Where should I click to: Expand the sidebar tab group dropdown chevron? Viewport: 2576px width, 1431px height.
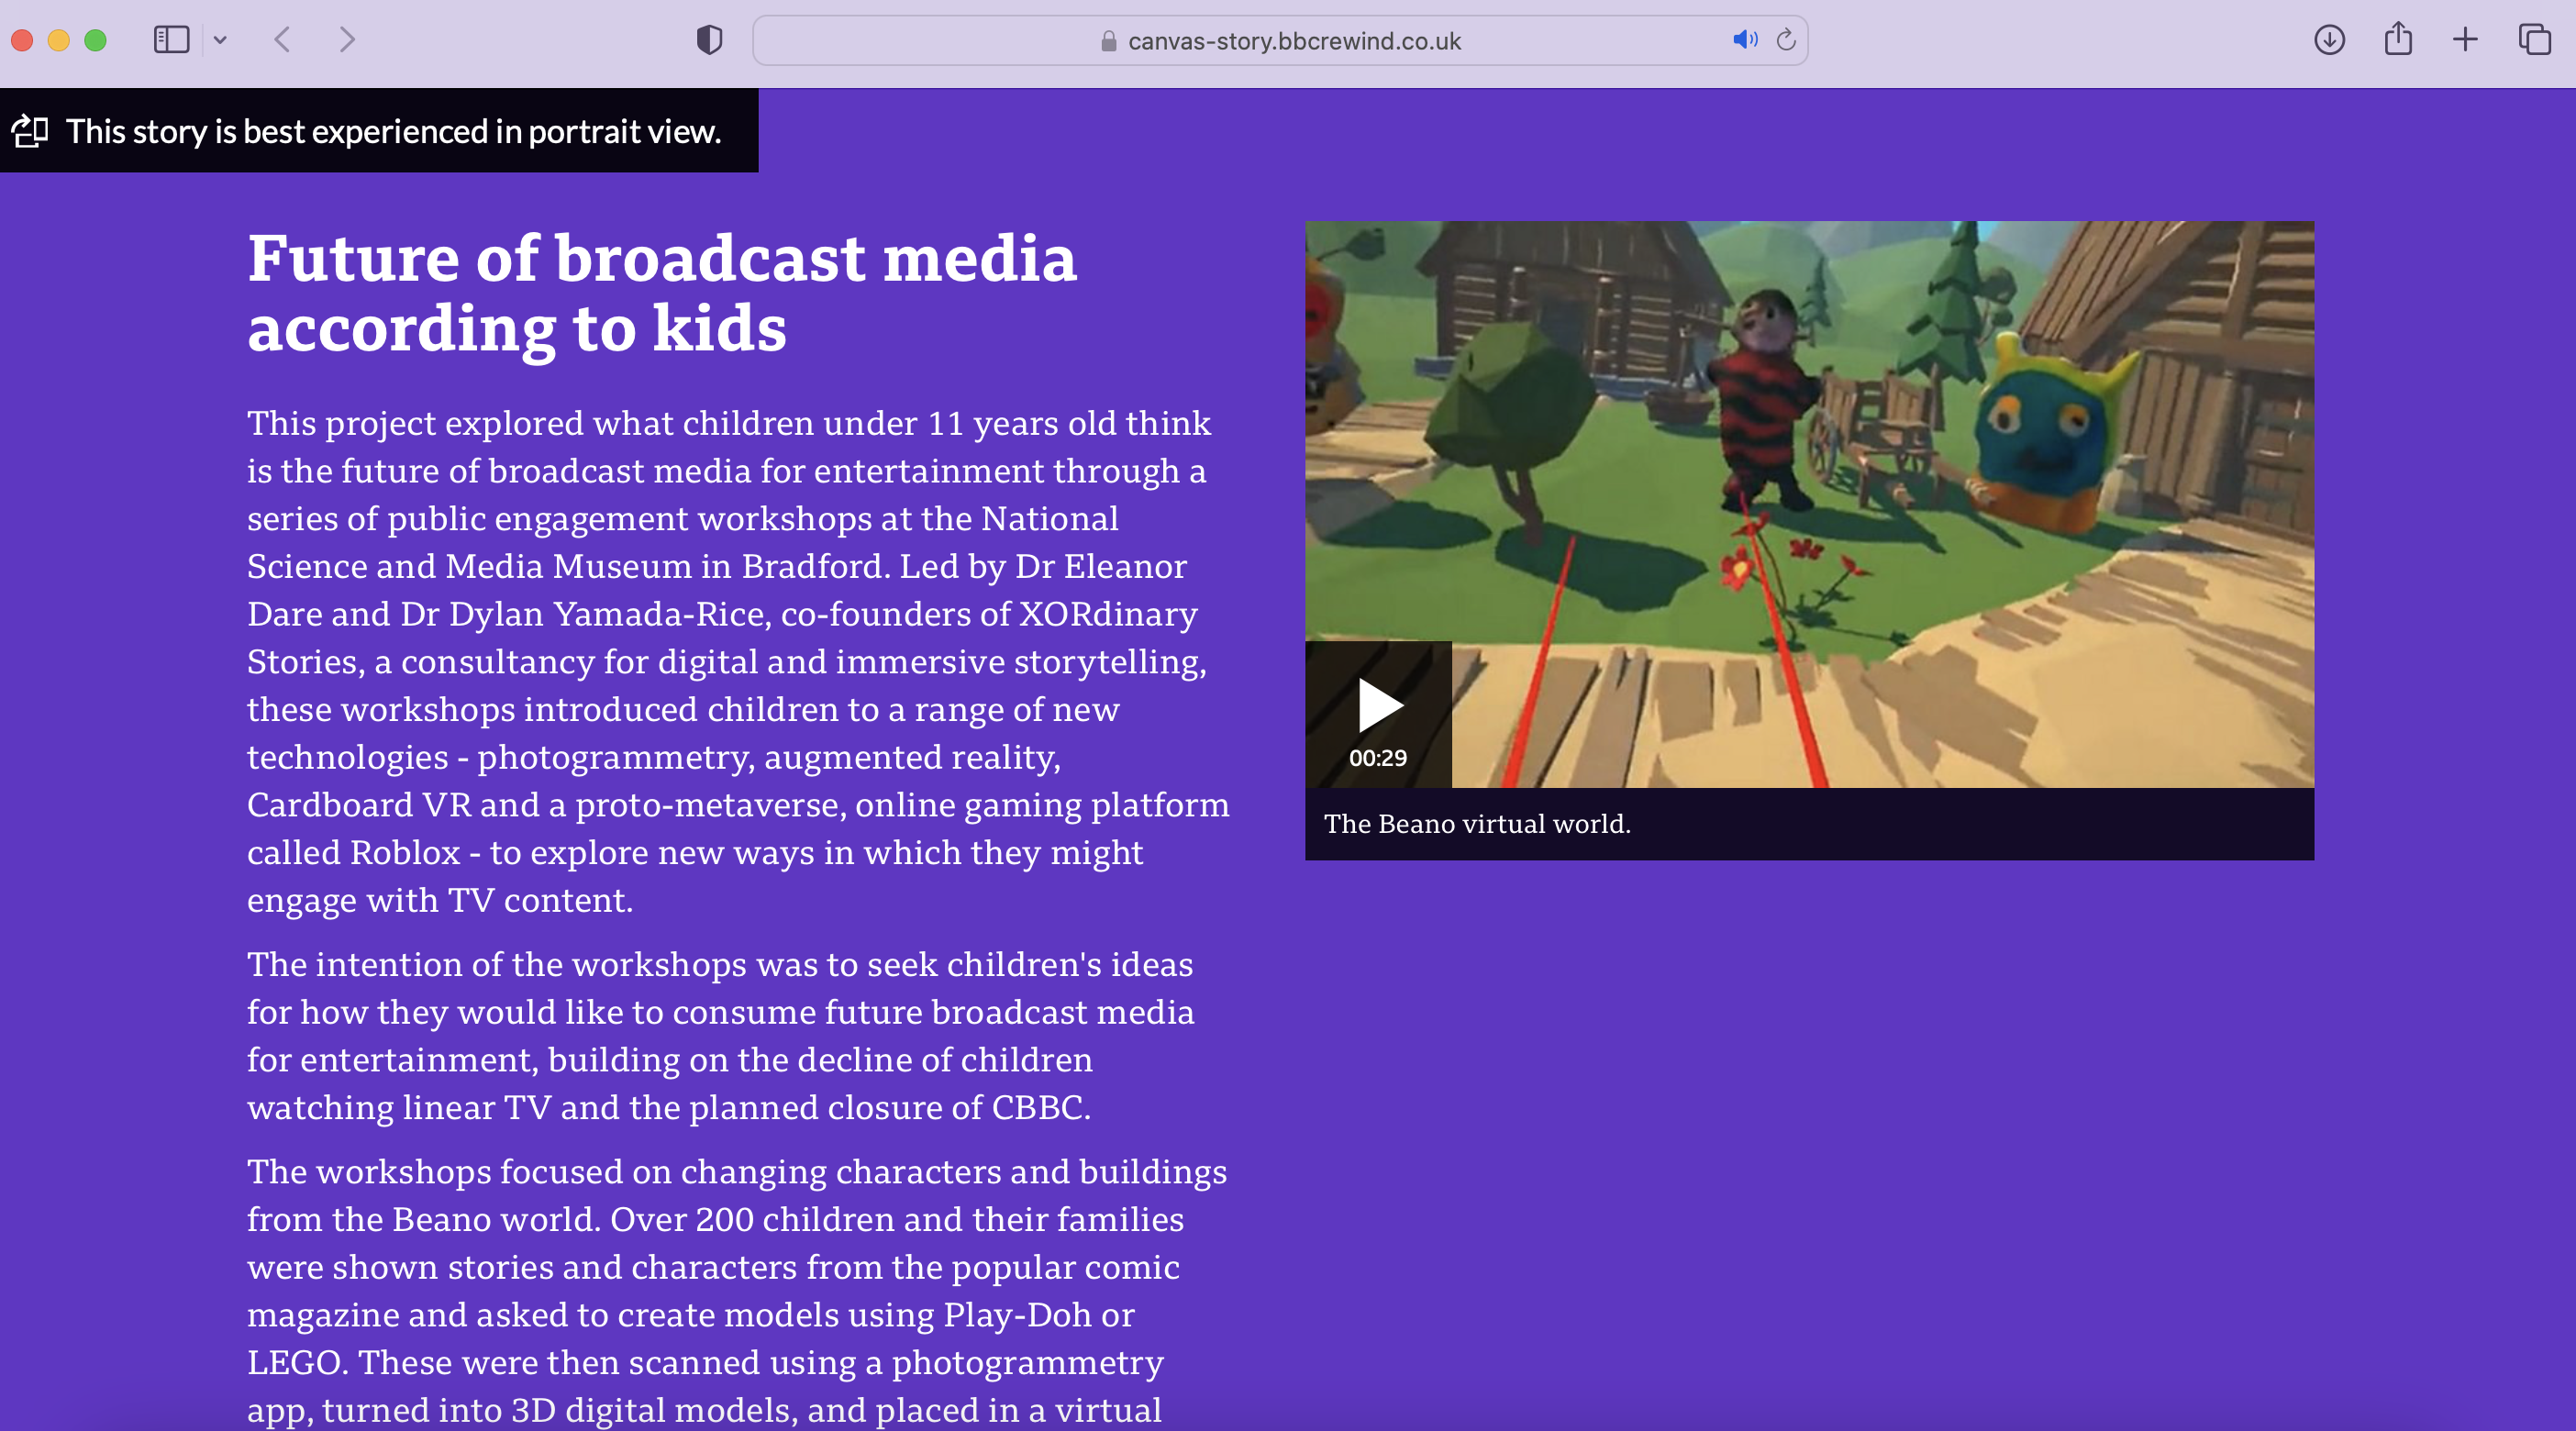pos(221,40)
